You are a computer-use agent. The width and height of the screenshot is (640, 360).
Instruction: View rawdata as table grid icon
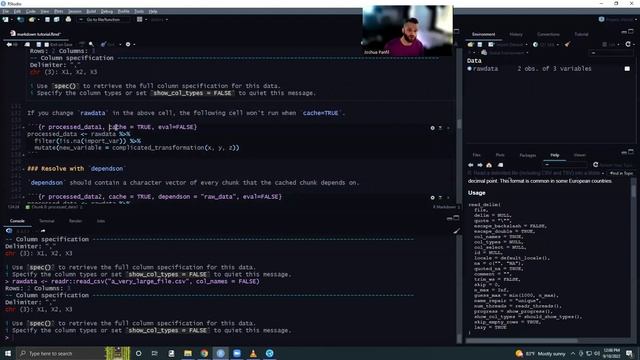[627, 69]
